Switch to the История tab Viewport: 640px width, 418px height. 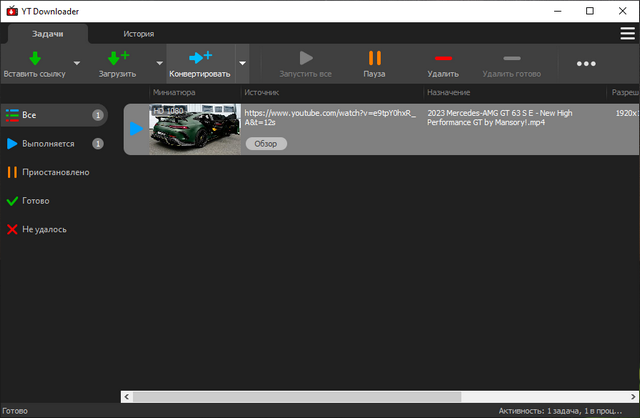pos(138,33)
